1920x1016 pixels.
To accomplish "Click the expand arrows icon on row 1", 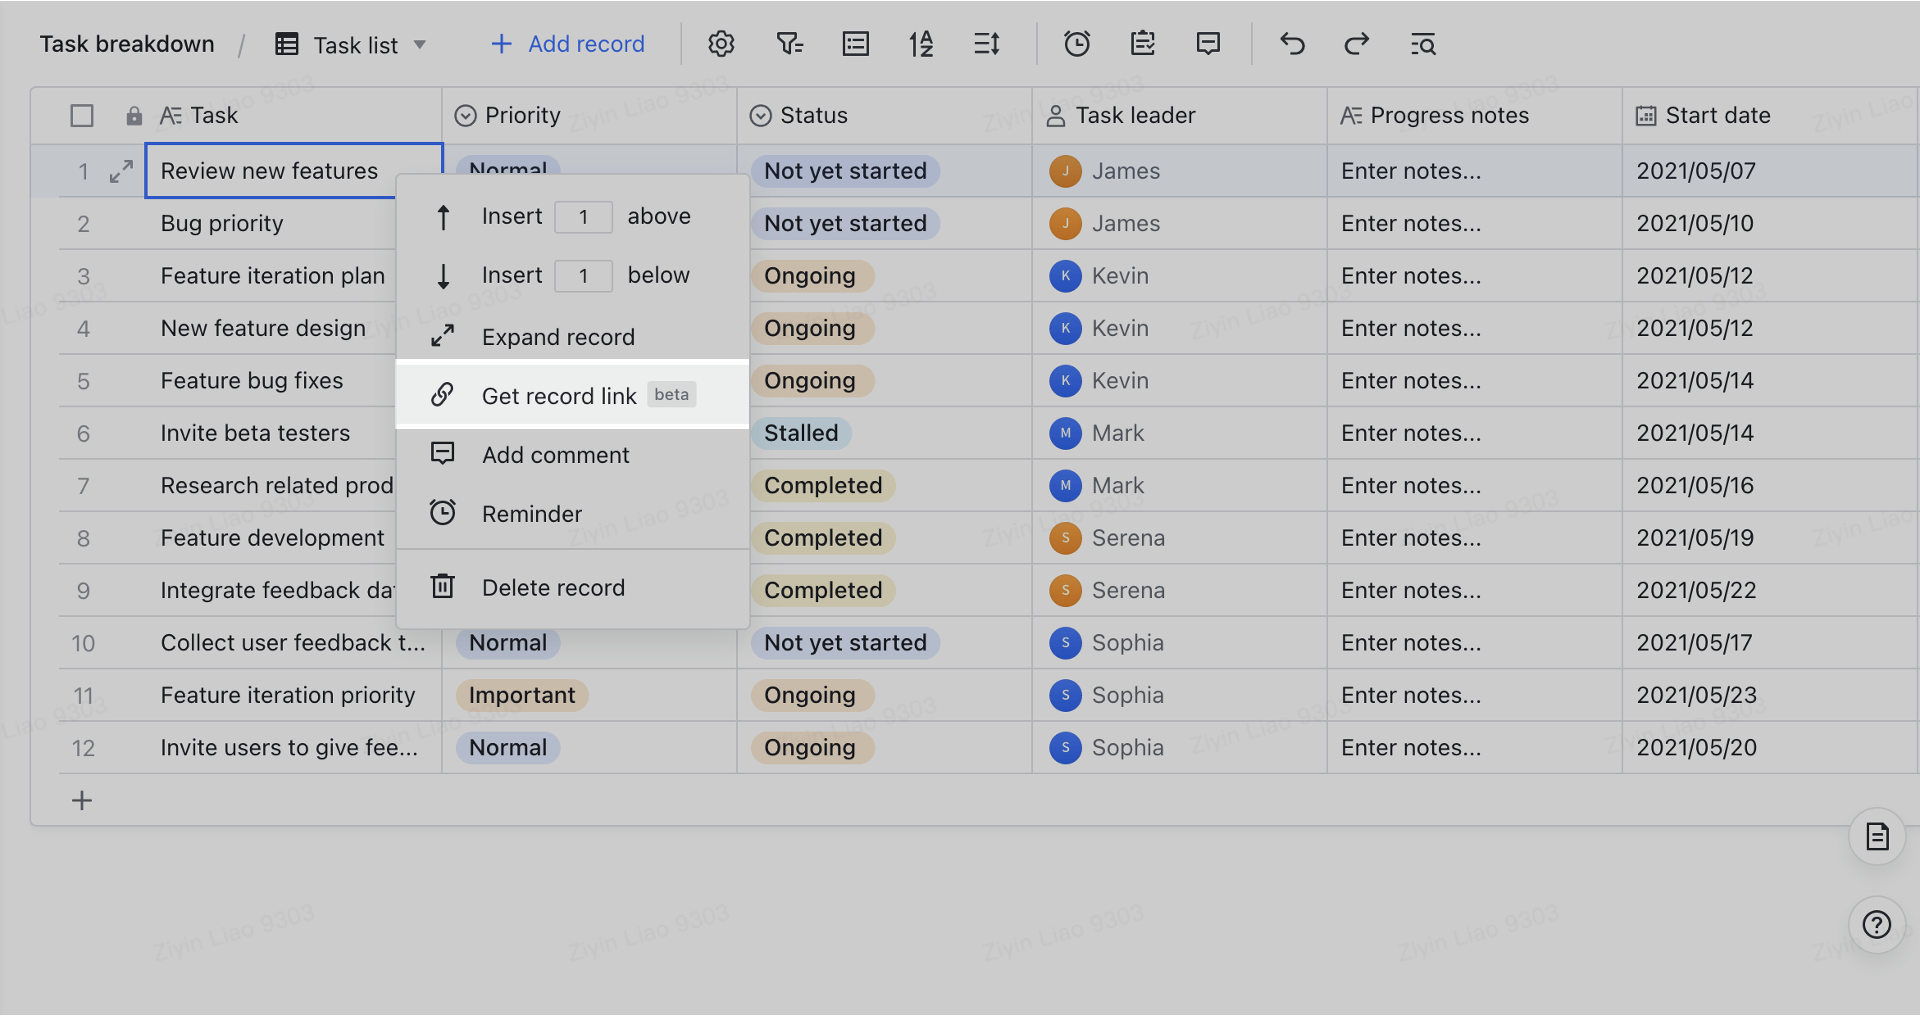I will [121, 171].
